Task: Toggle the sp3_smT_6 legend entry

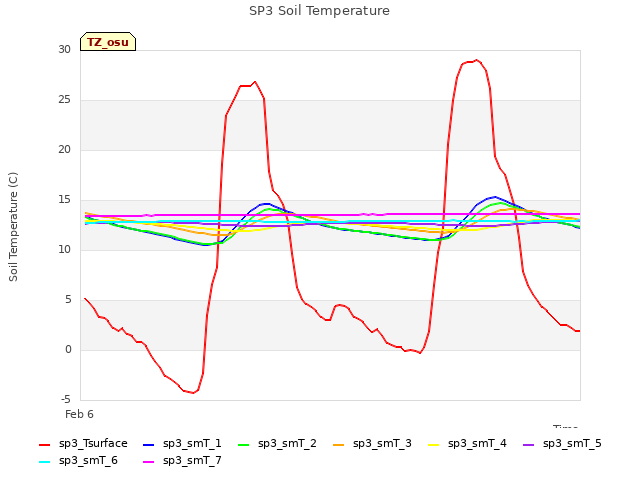Action: (x=78, y=461)
